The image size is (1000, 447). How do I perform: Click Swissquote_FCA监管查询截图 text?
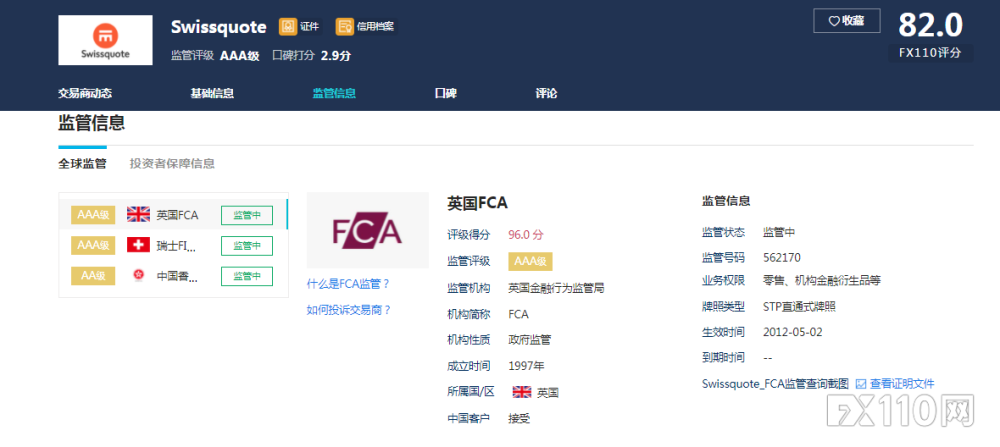point(775,384)
